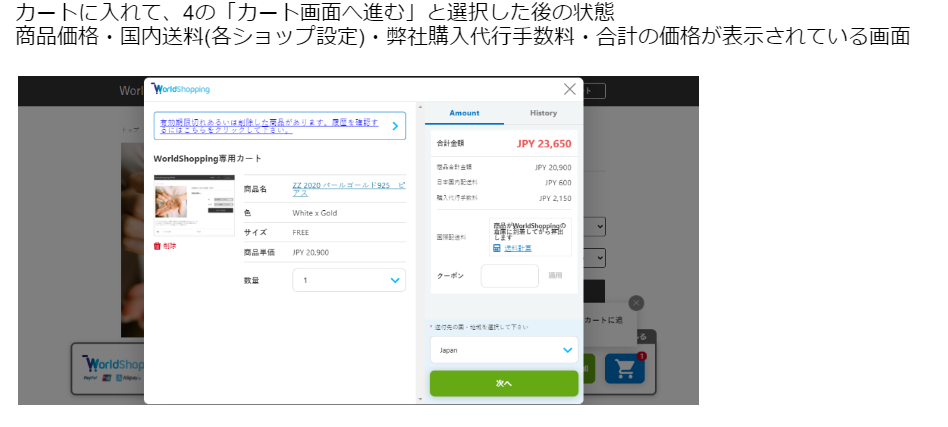The height and width of the screenshot is (427, 948).
Task: Switch to the Amount tab
Action: coord(464,113)
